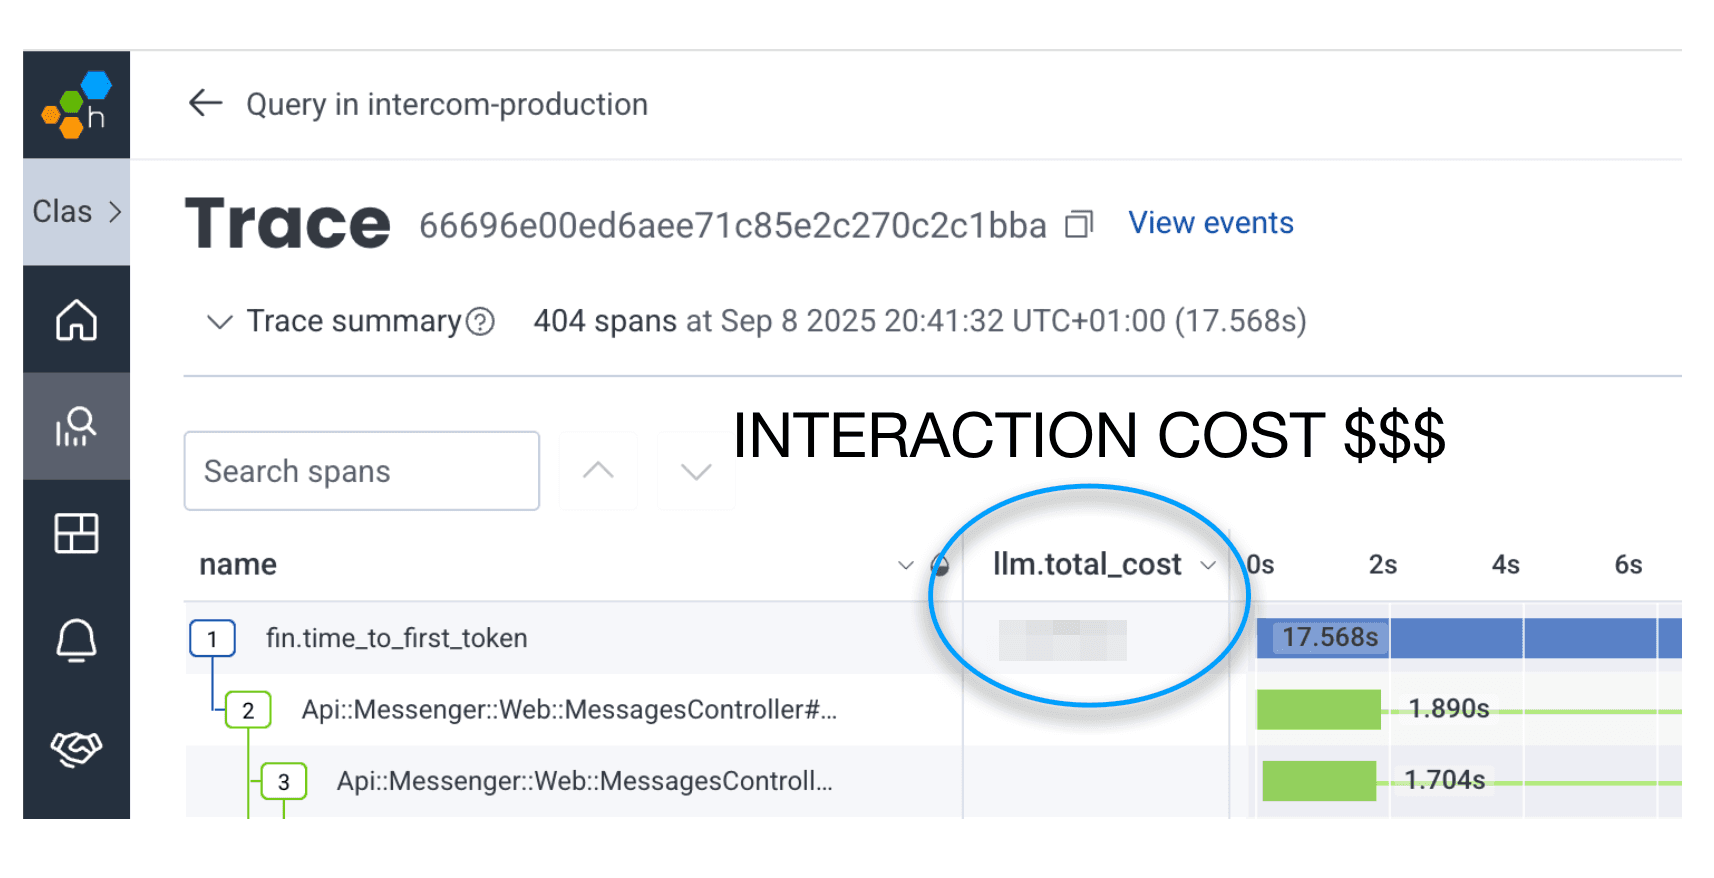Show Trace summary help tooltip

pyautogui.click(x=481, y=322)
